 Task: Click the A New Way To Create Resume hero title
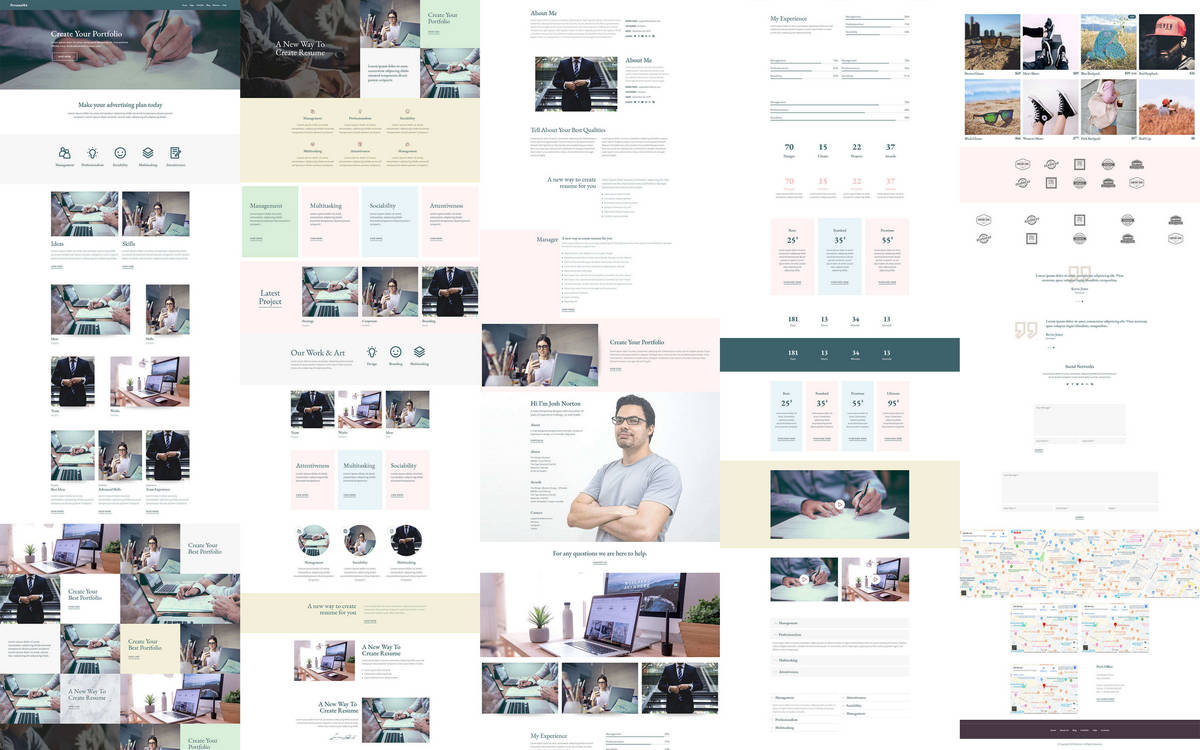click(x=299, y=48)
